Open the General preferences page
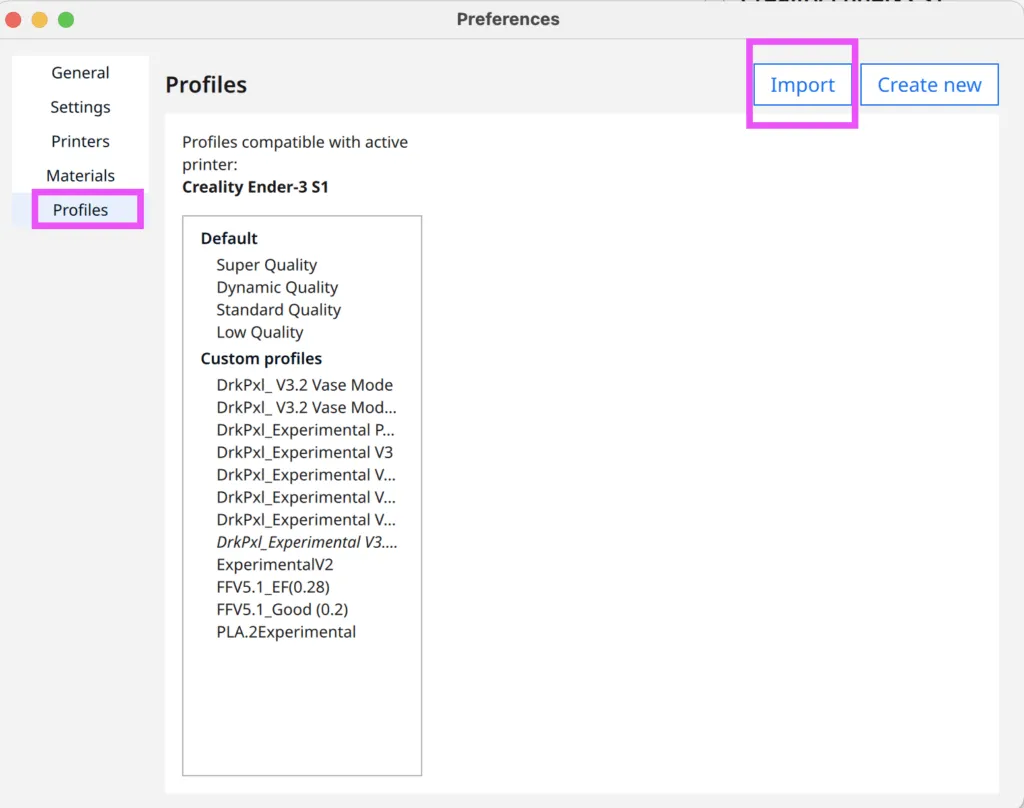This screenshot has height=808, width=1024. [x=80, y=73]
